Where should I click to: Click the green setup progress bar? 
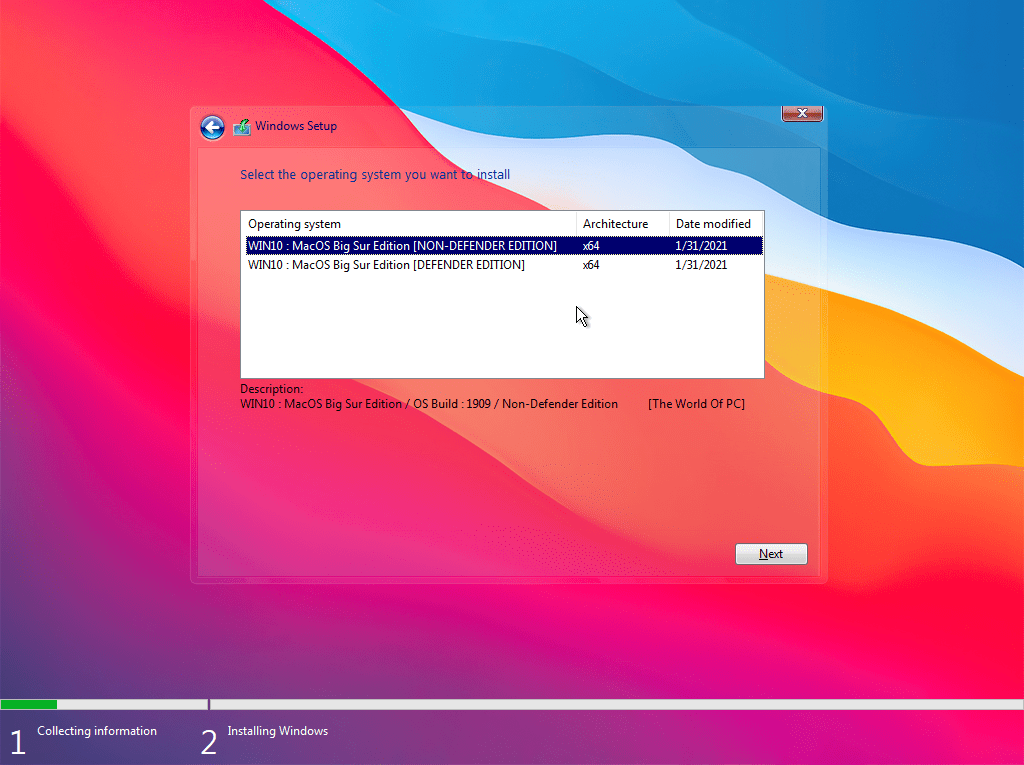(29, 705)
